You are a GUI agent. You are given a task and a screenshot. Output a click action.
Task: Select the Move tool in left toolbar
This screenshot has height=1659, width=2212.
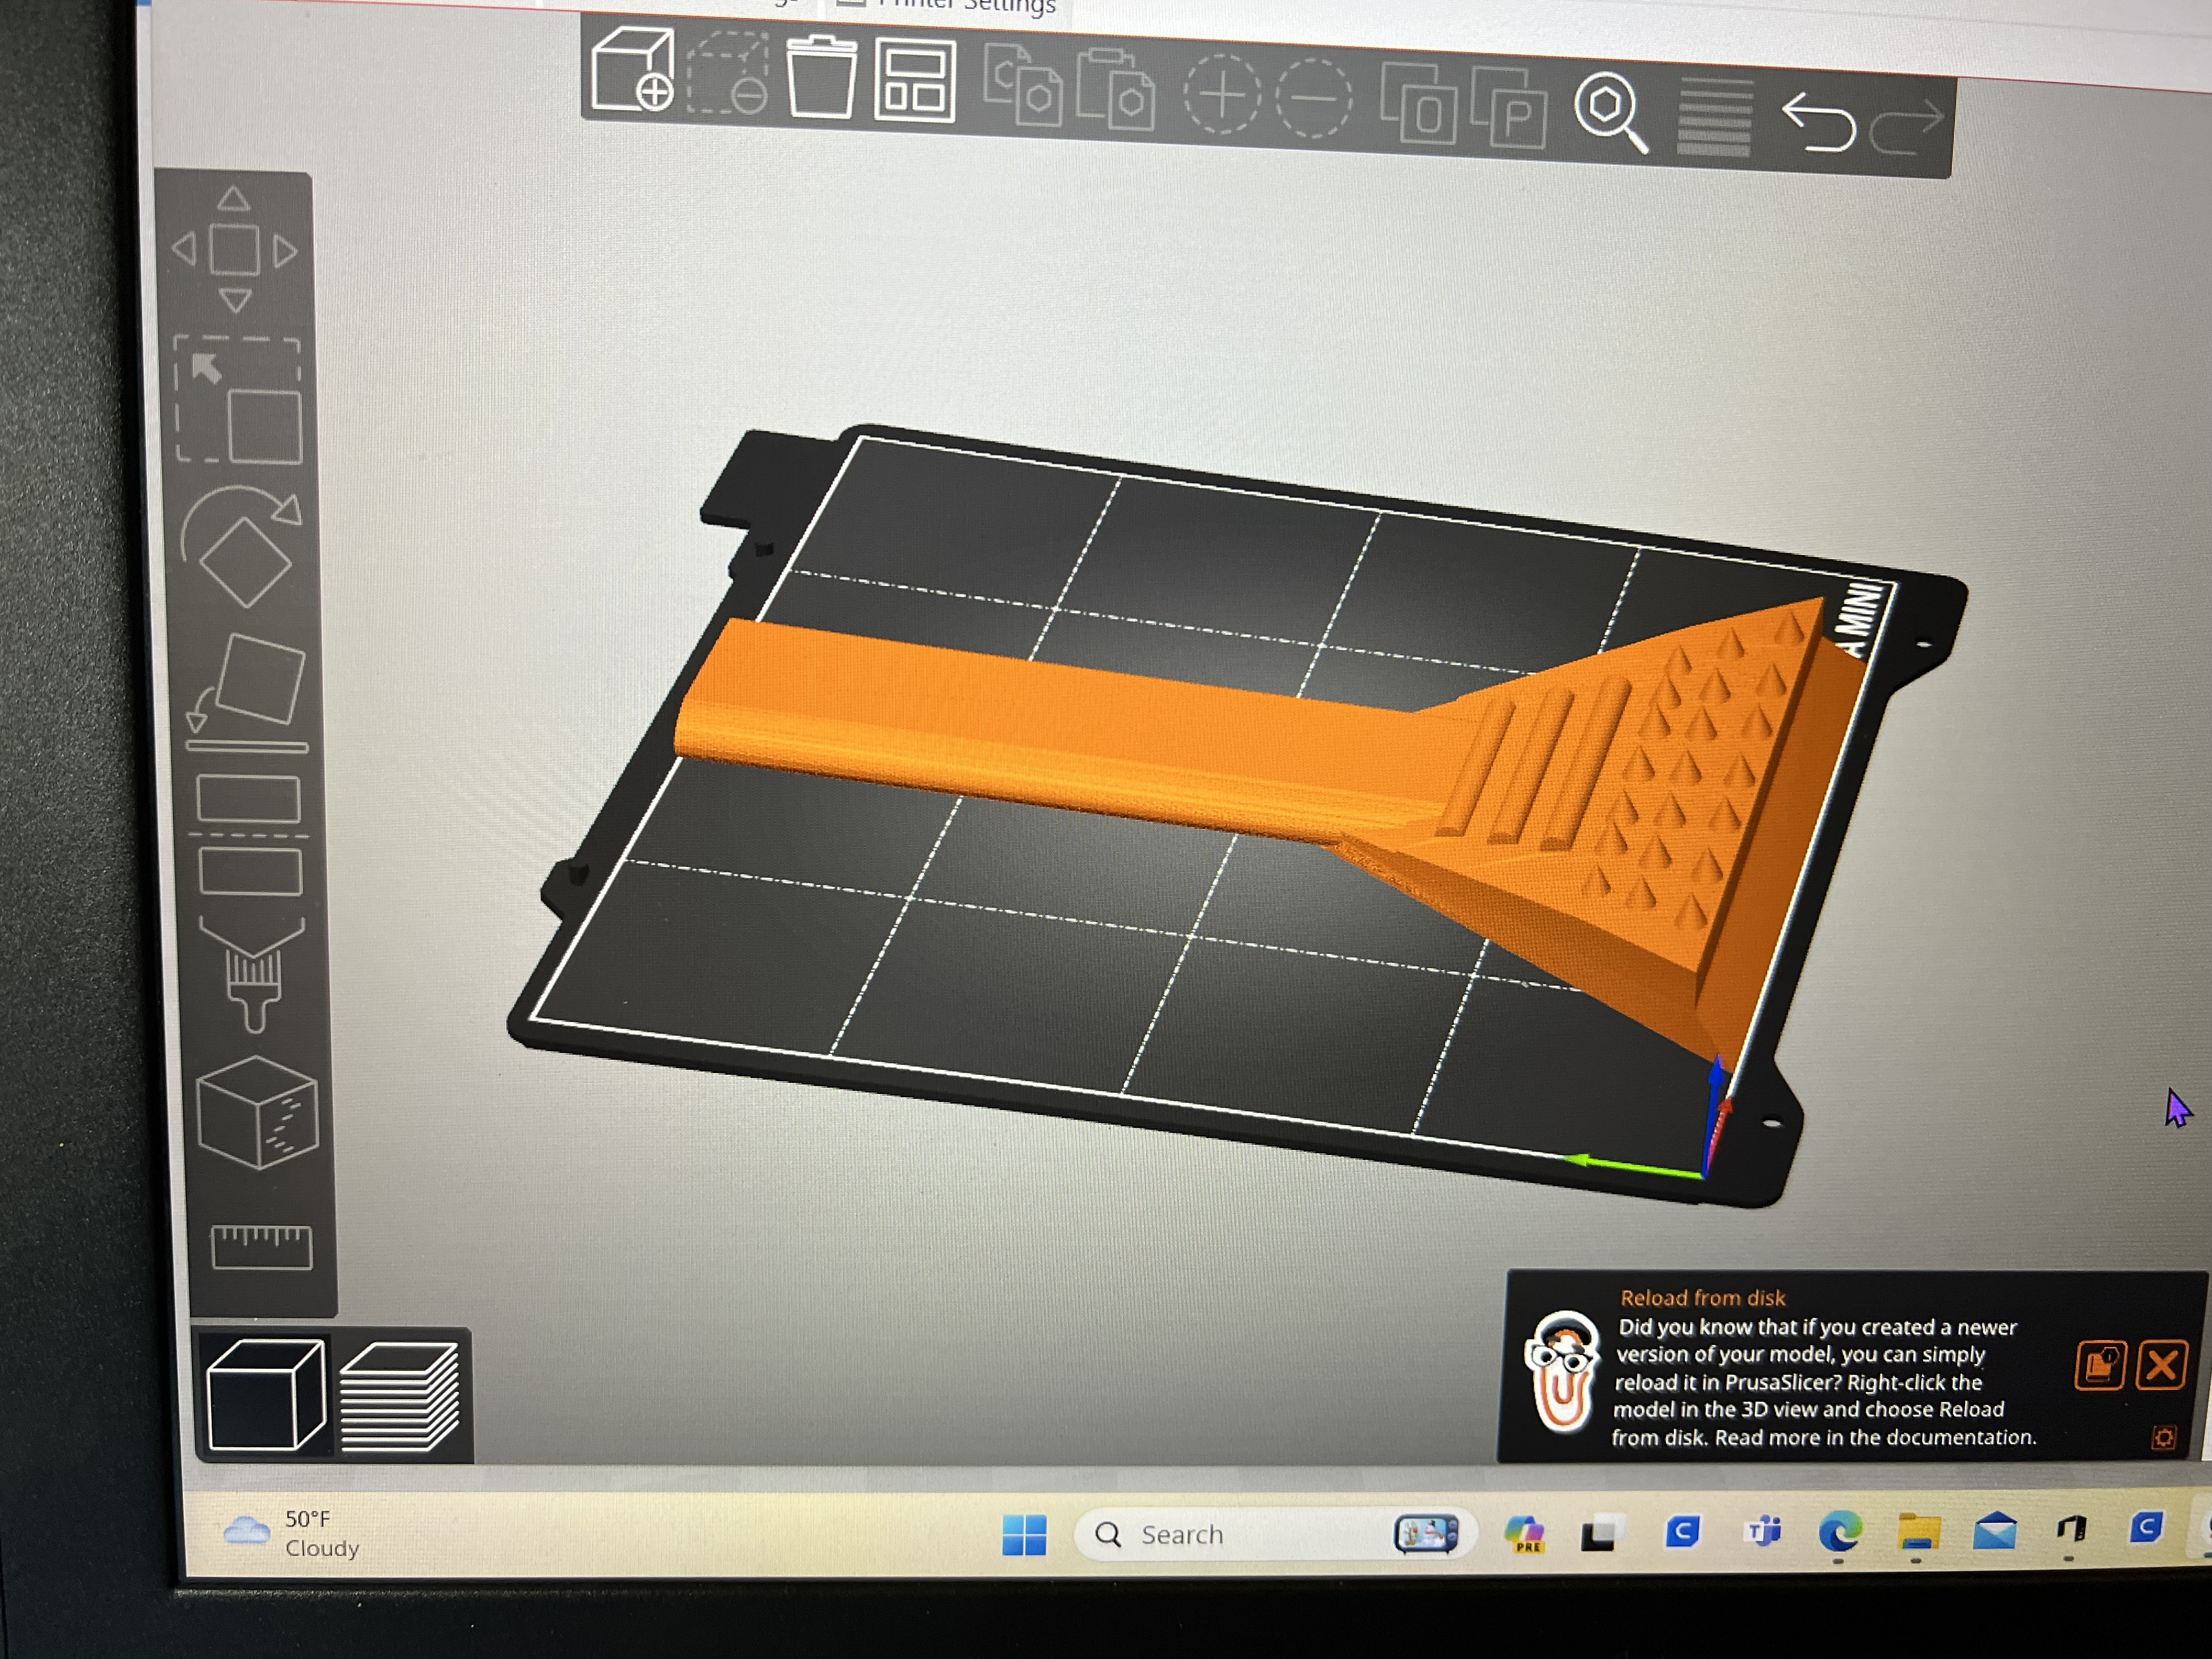pos(235,250)
